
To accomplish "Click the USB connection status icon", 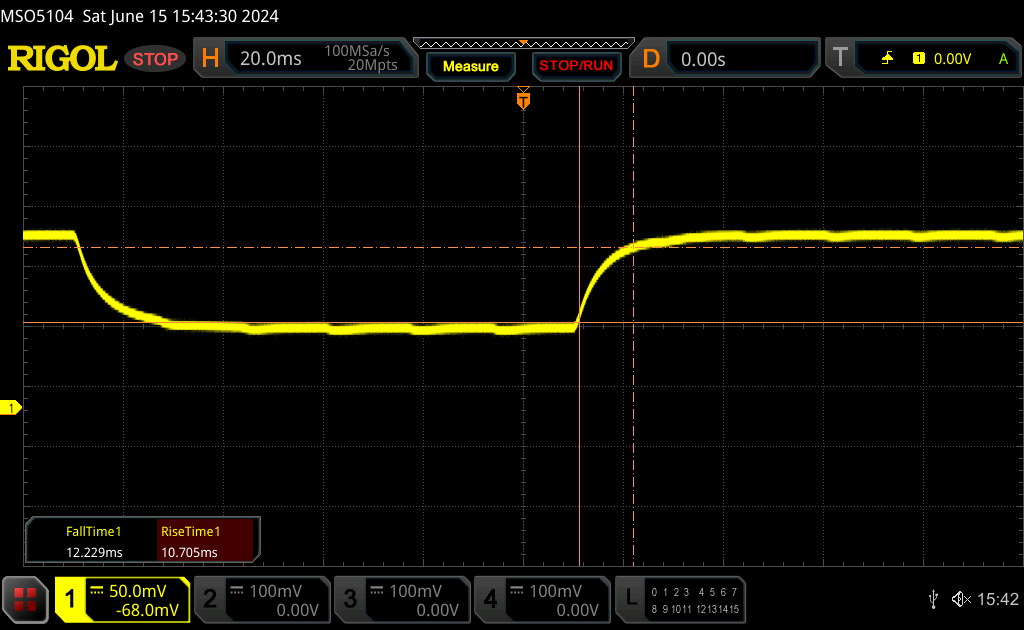I will coord(933,599).
